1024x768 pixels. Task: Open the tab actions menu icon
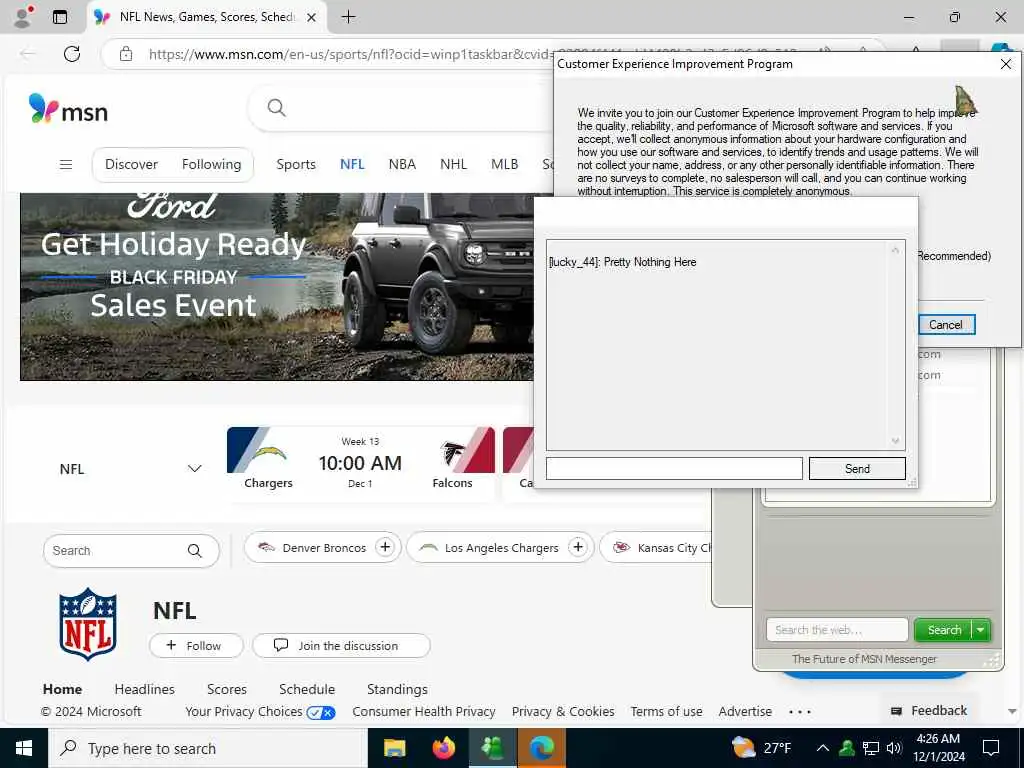tap(60, 17)
